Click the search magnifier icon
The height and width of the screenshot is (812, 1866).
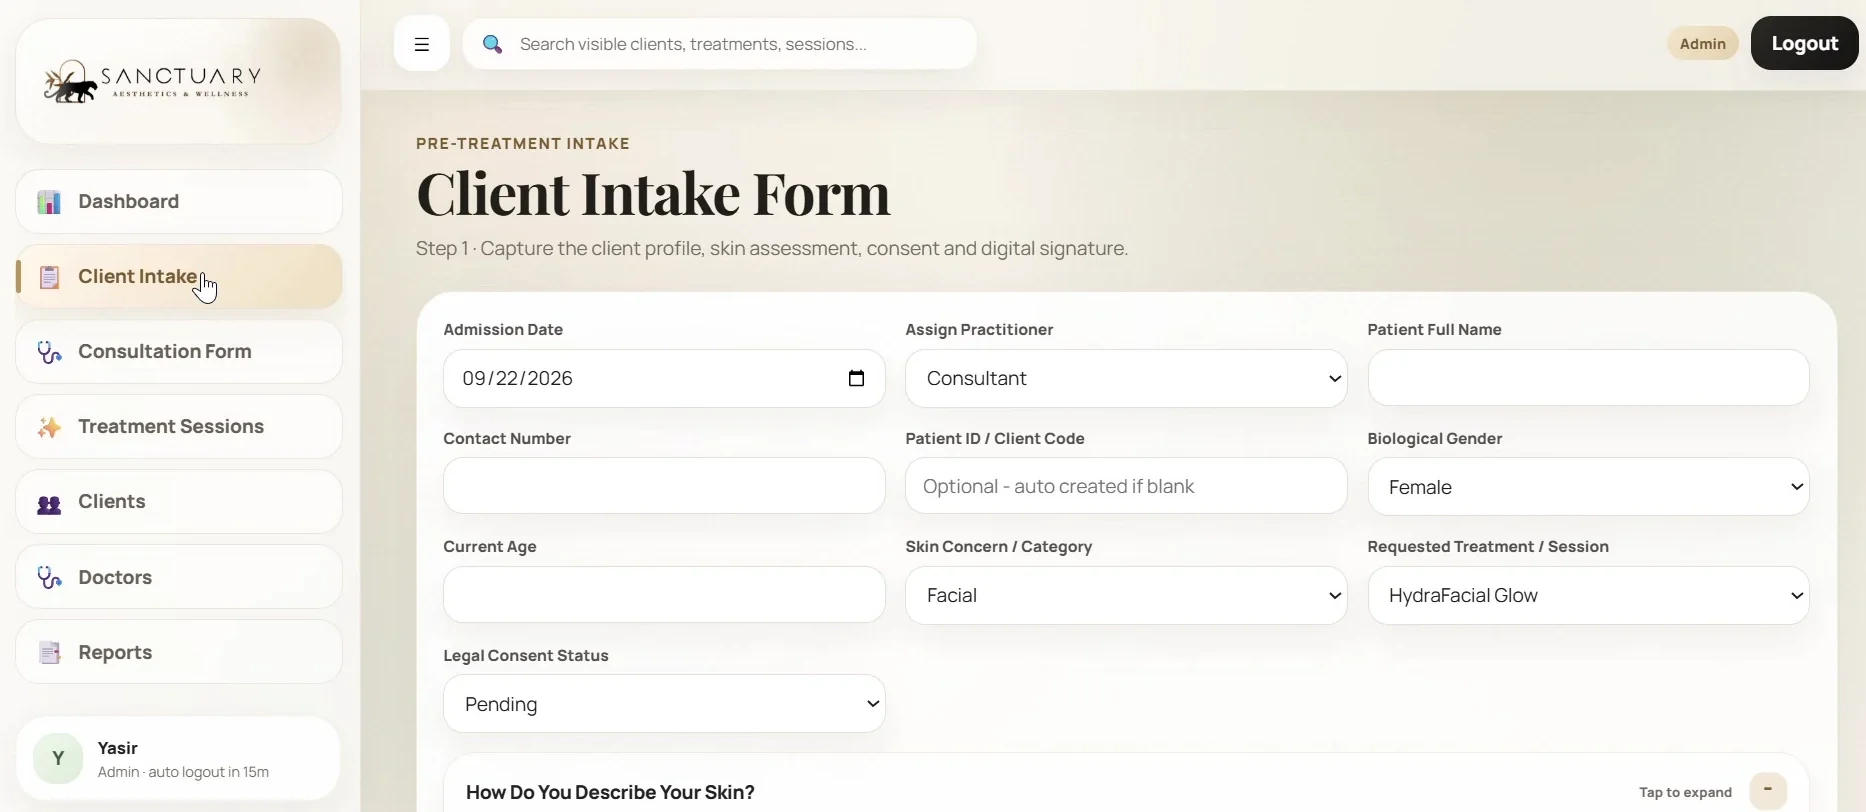pos(492,44)
